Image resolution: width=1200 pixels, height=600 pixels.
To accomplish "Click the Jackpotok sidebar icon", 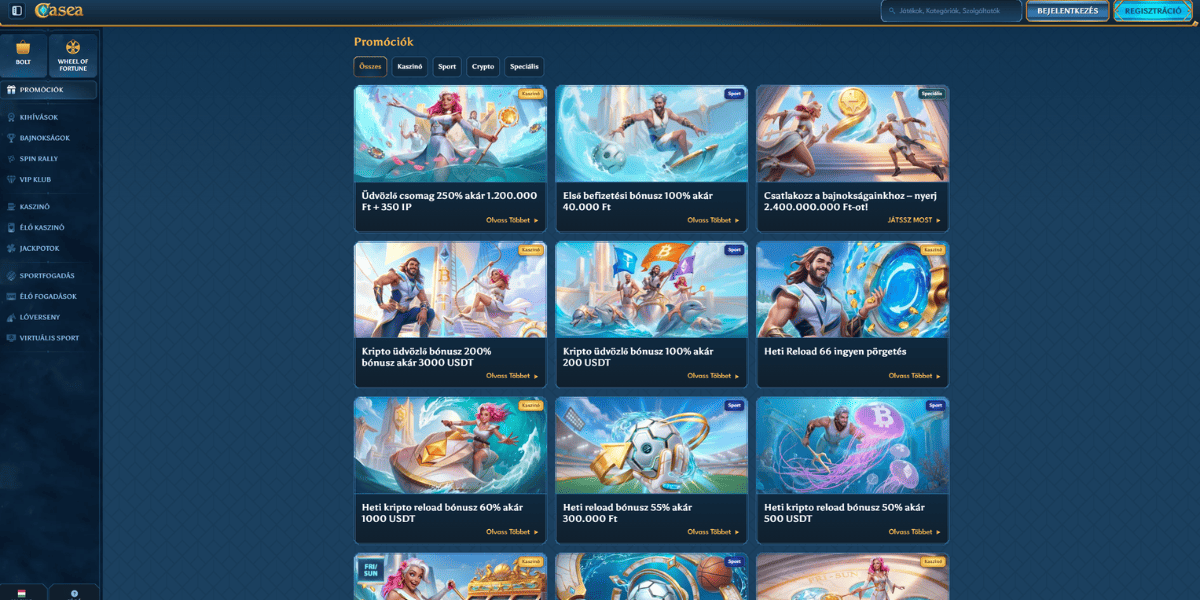I will pos(11,248).
